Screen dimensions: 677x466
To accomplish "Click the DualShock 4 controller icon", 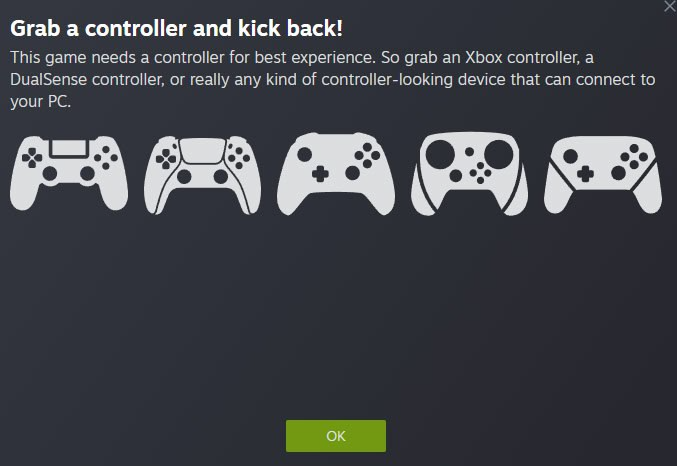I will [x=69, y=173].
